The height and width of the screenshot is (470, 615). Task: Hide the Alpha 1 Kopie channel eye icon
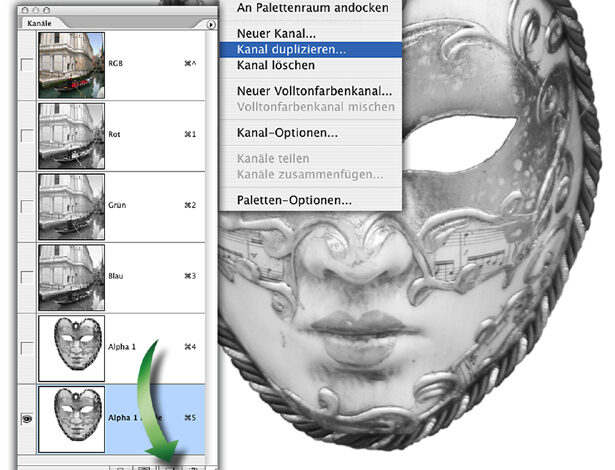tap(27, 419)
